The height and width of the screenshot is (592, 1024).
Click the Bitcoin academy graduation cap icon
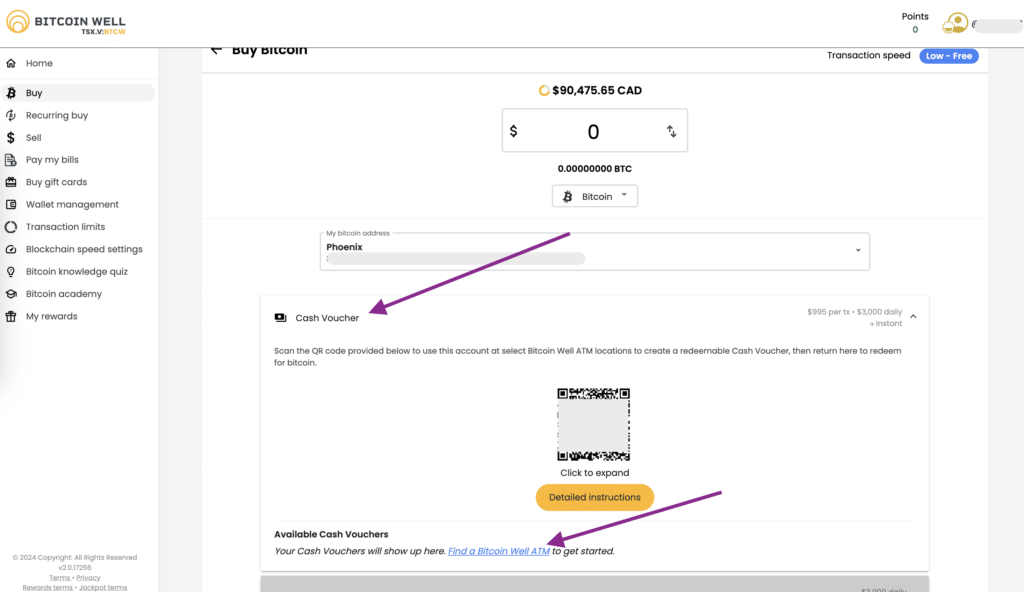tap(11, 294)
